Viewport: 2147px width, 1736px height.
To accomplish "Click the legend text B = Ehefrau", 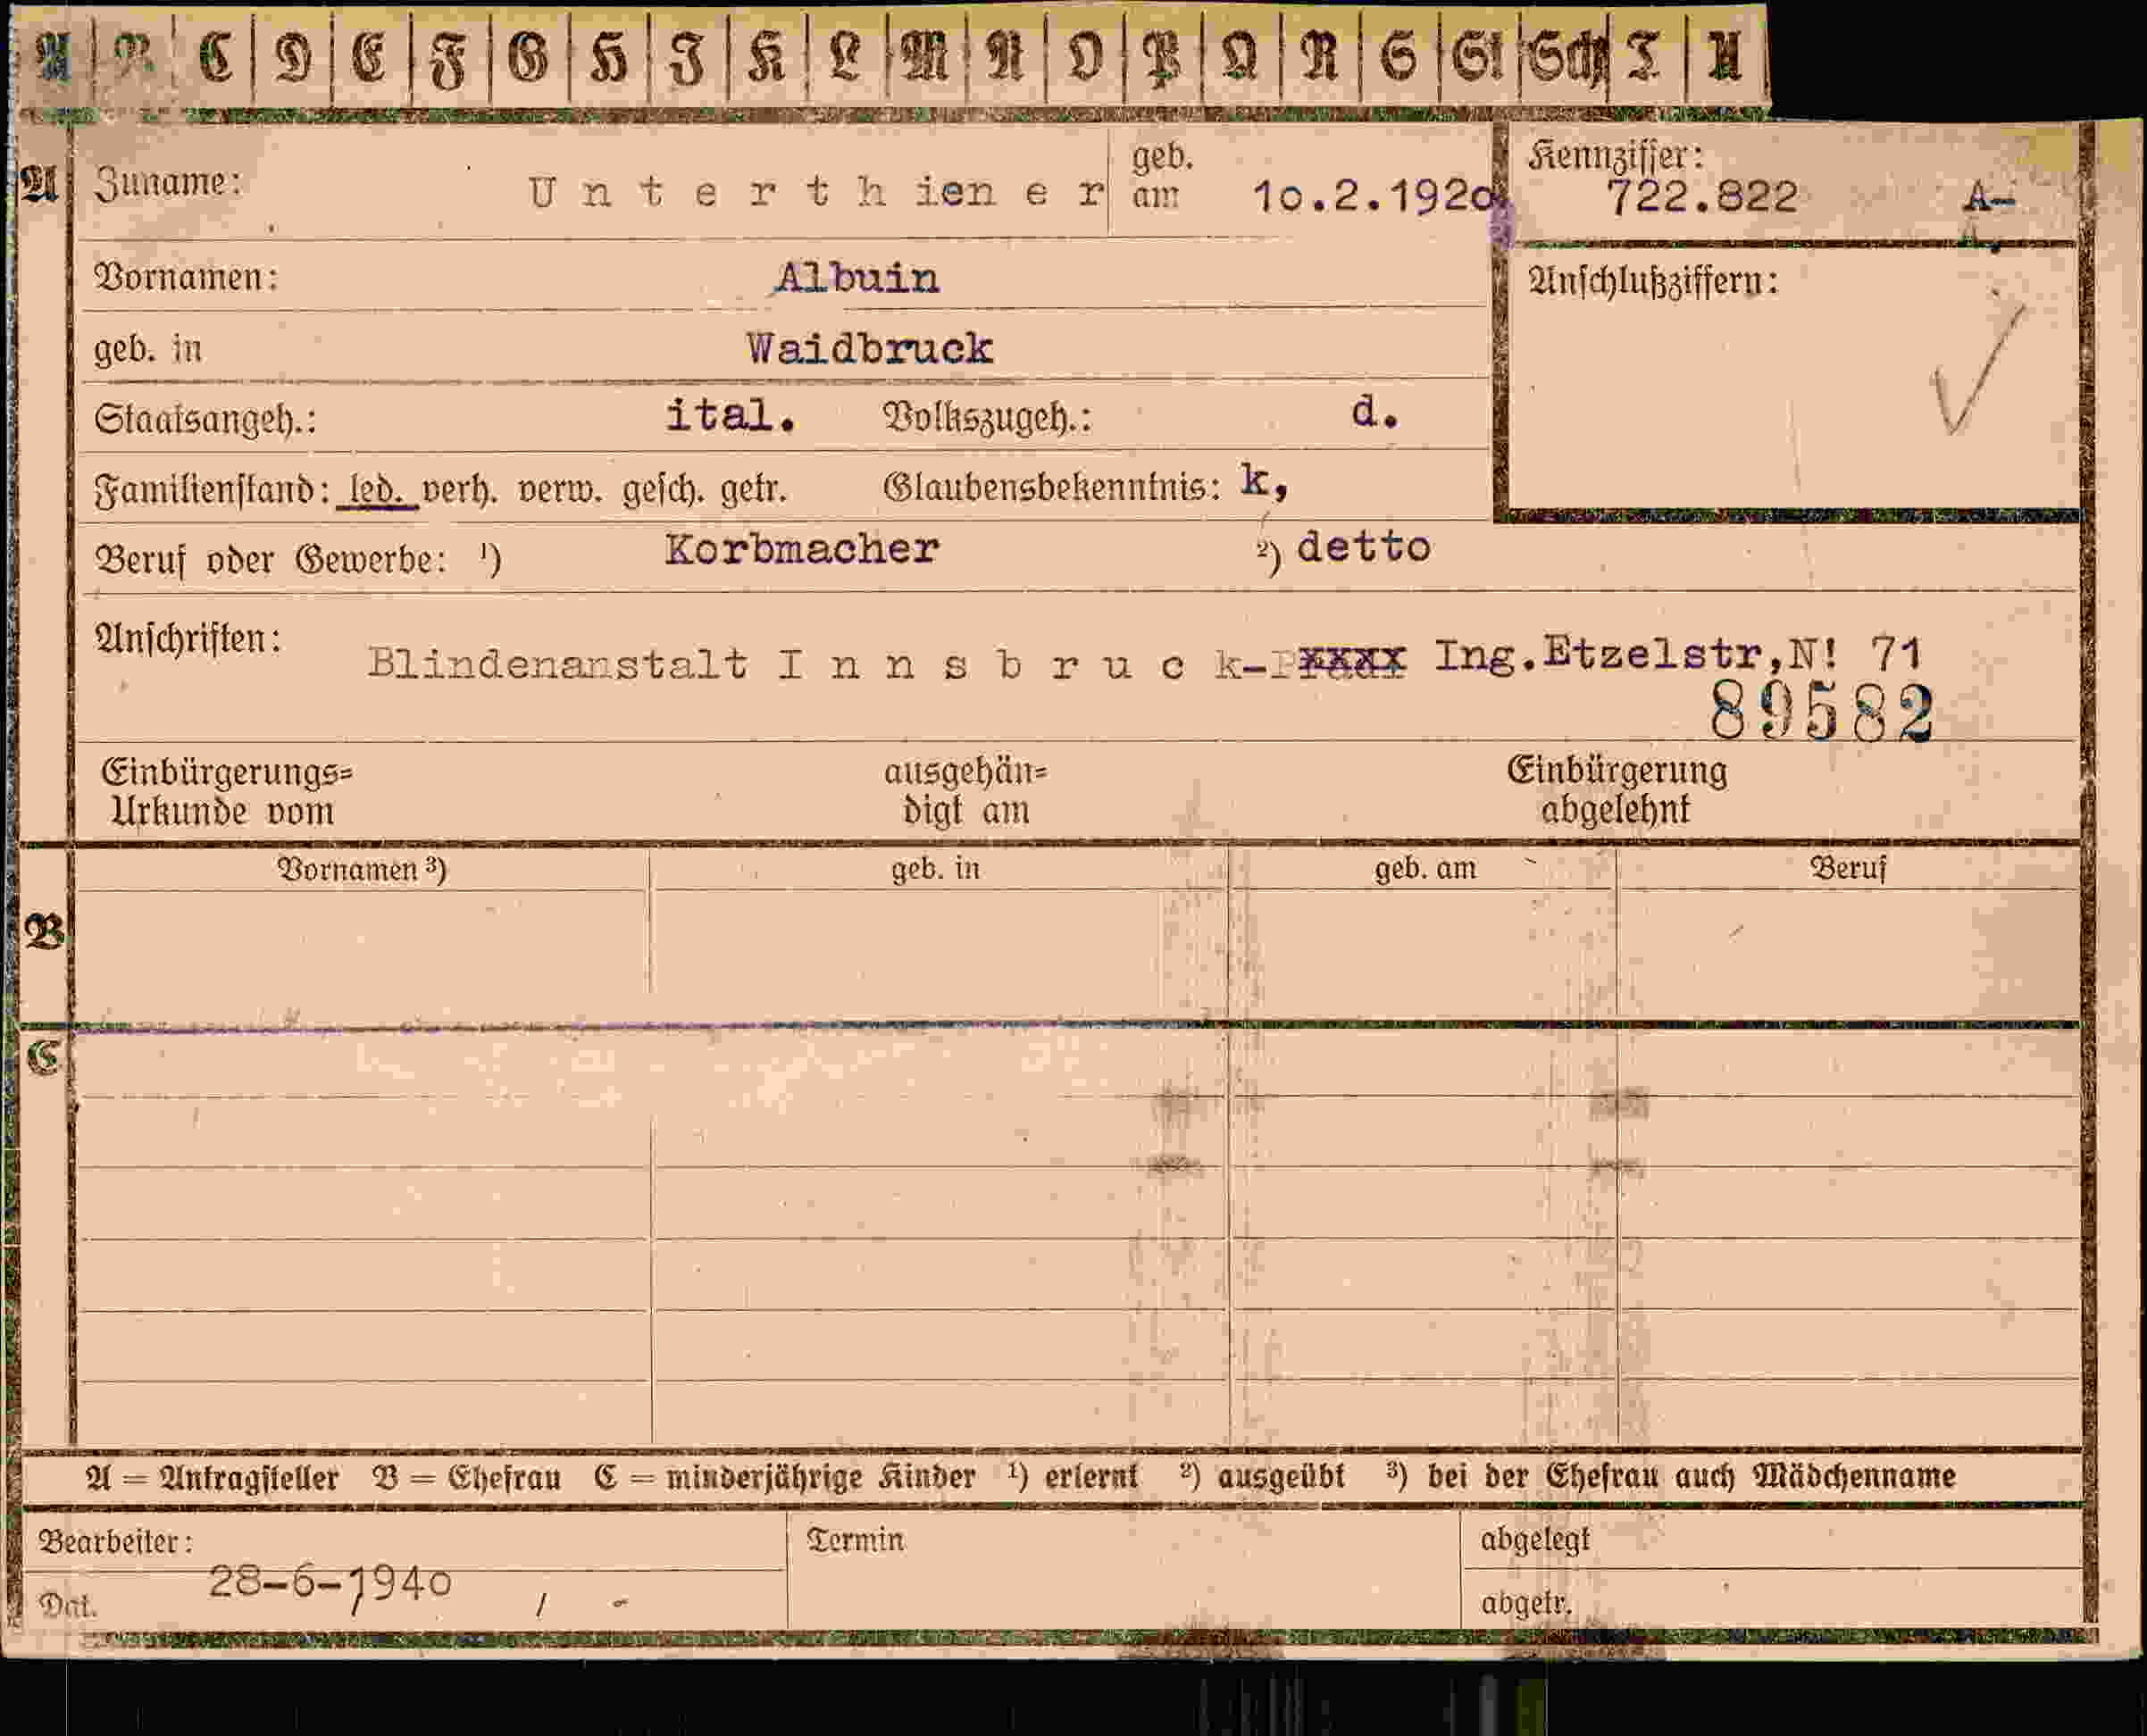I will 466,1477.
